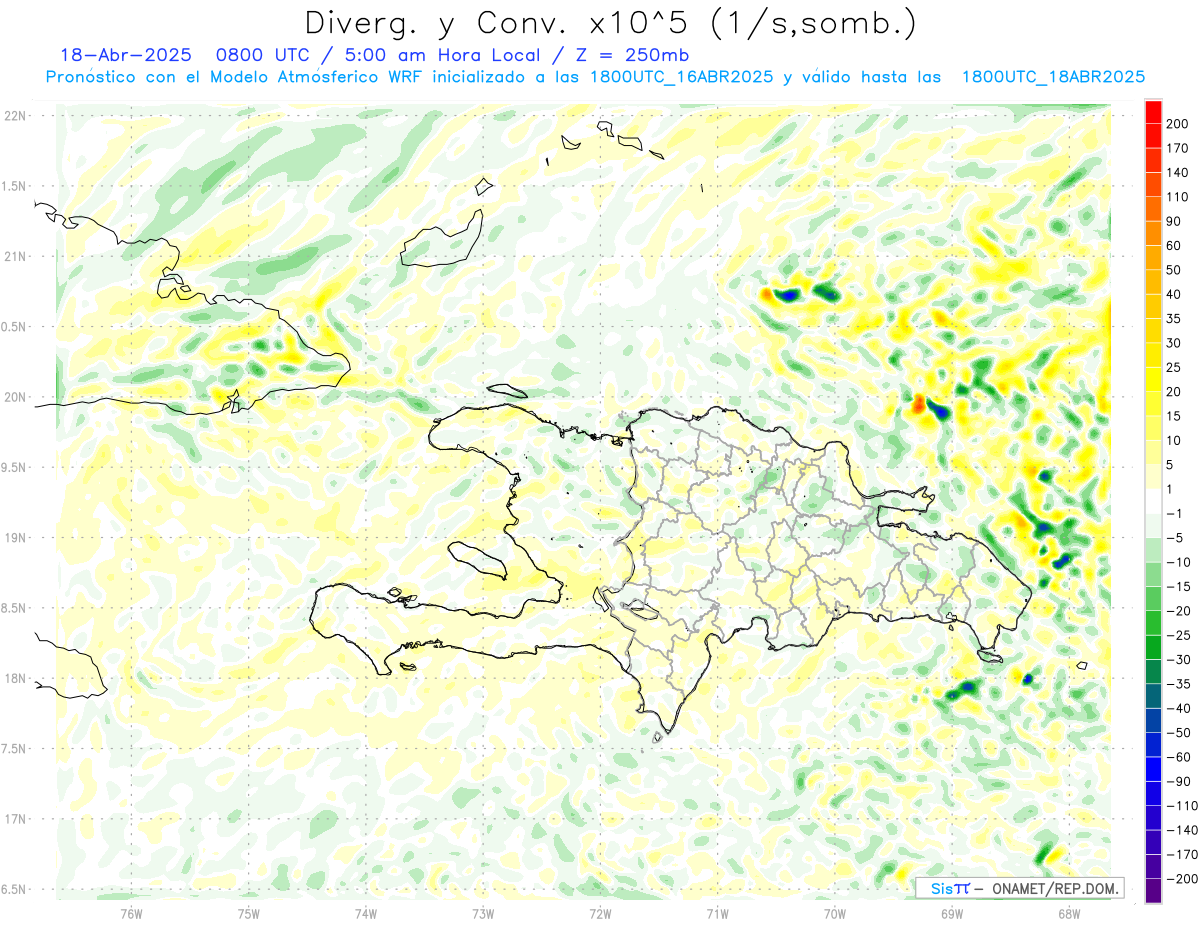Viewport: 1200px width, 927px height.
Task: Click colorbar value '-90'
Action: [1177, 781]
